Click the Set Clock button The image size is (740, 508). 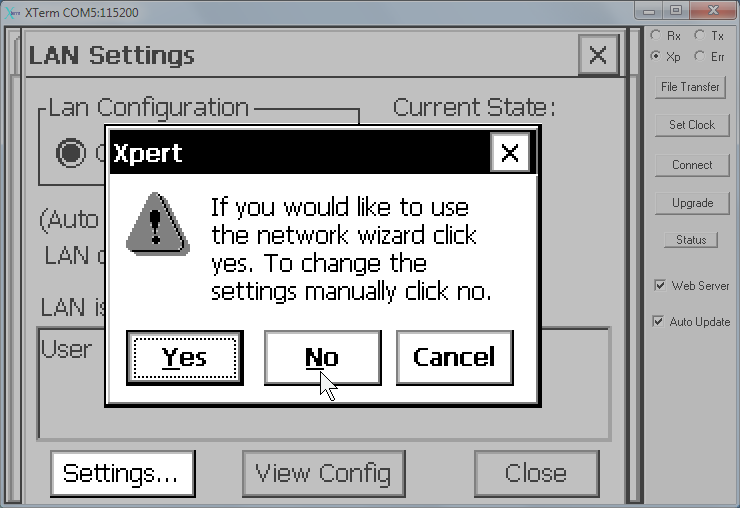692,125
